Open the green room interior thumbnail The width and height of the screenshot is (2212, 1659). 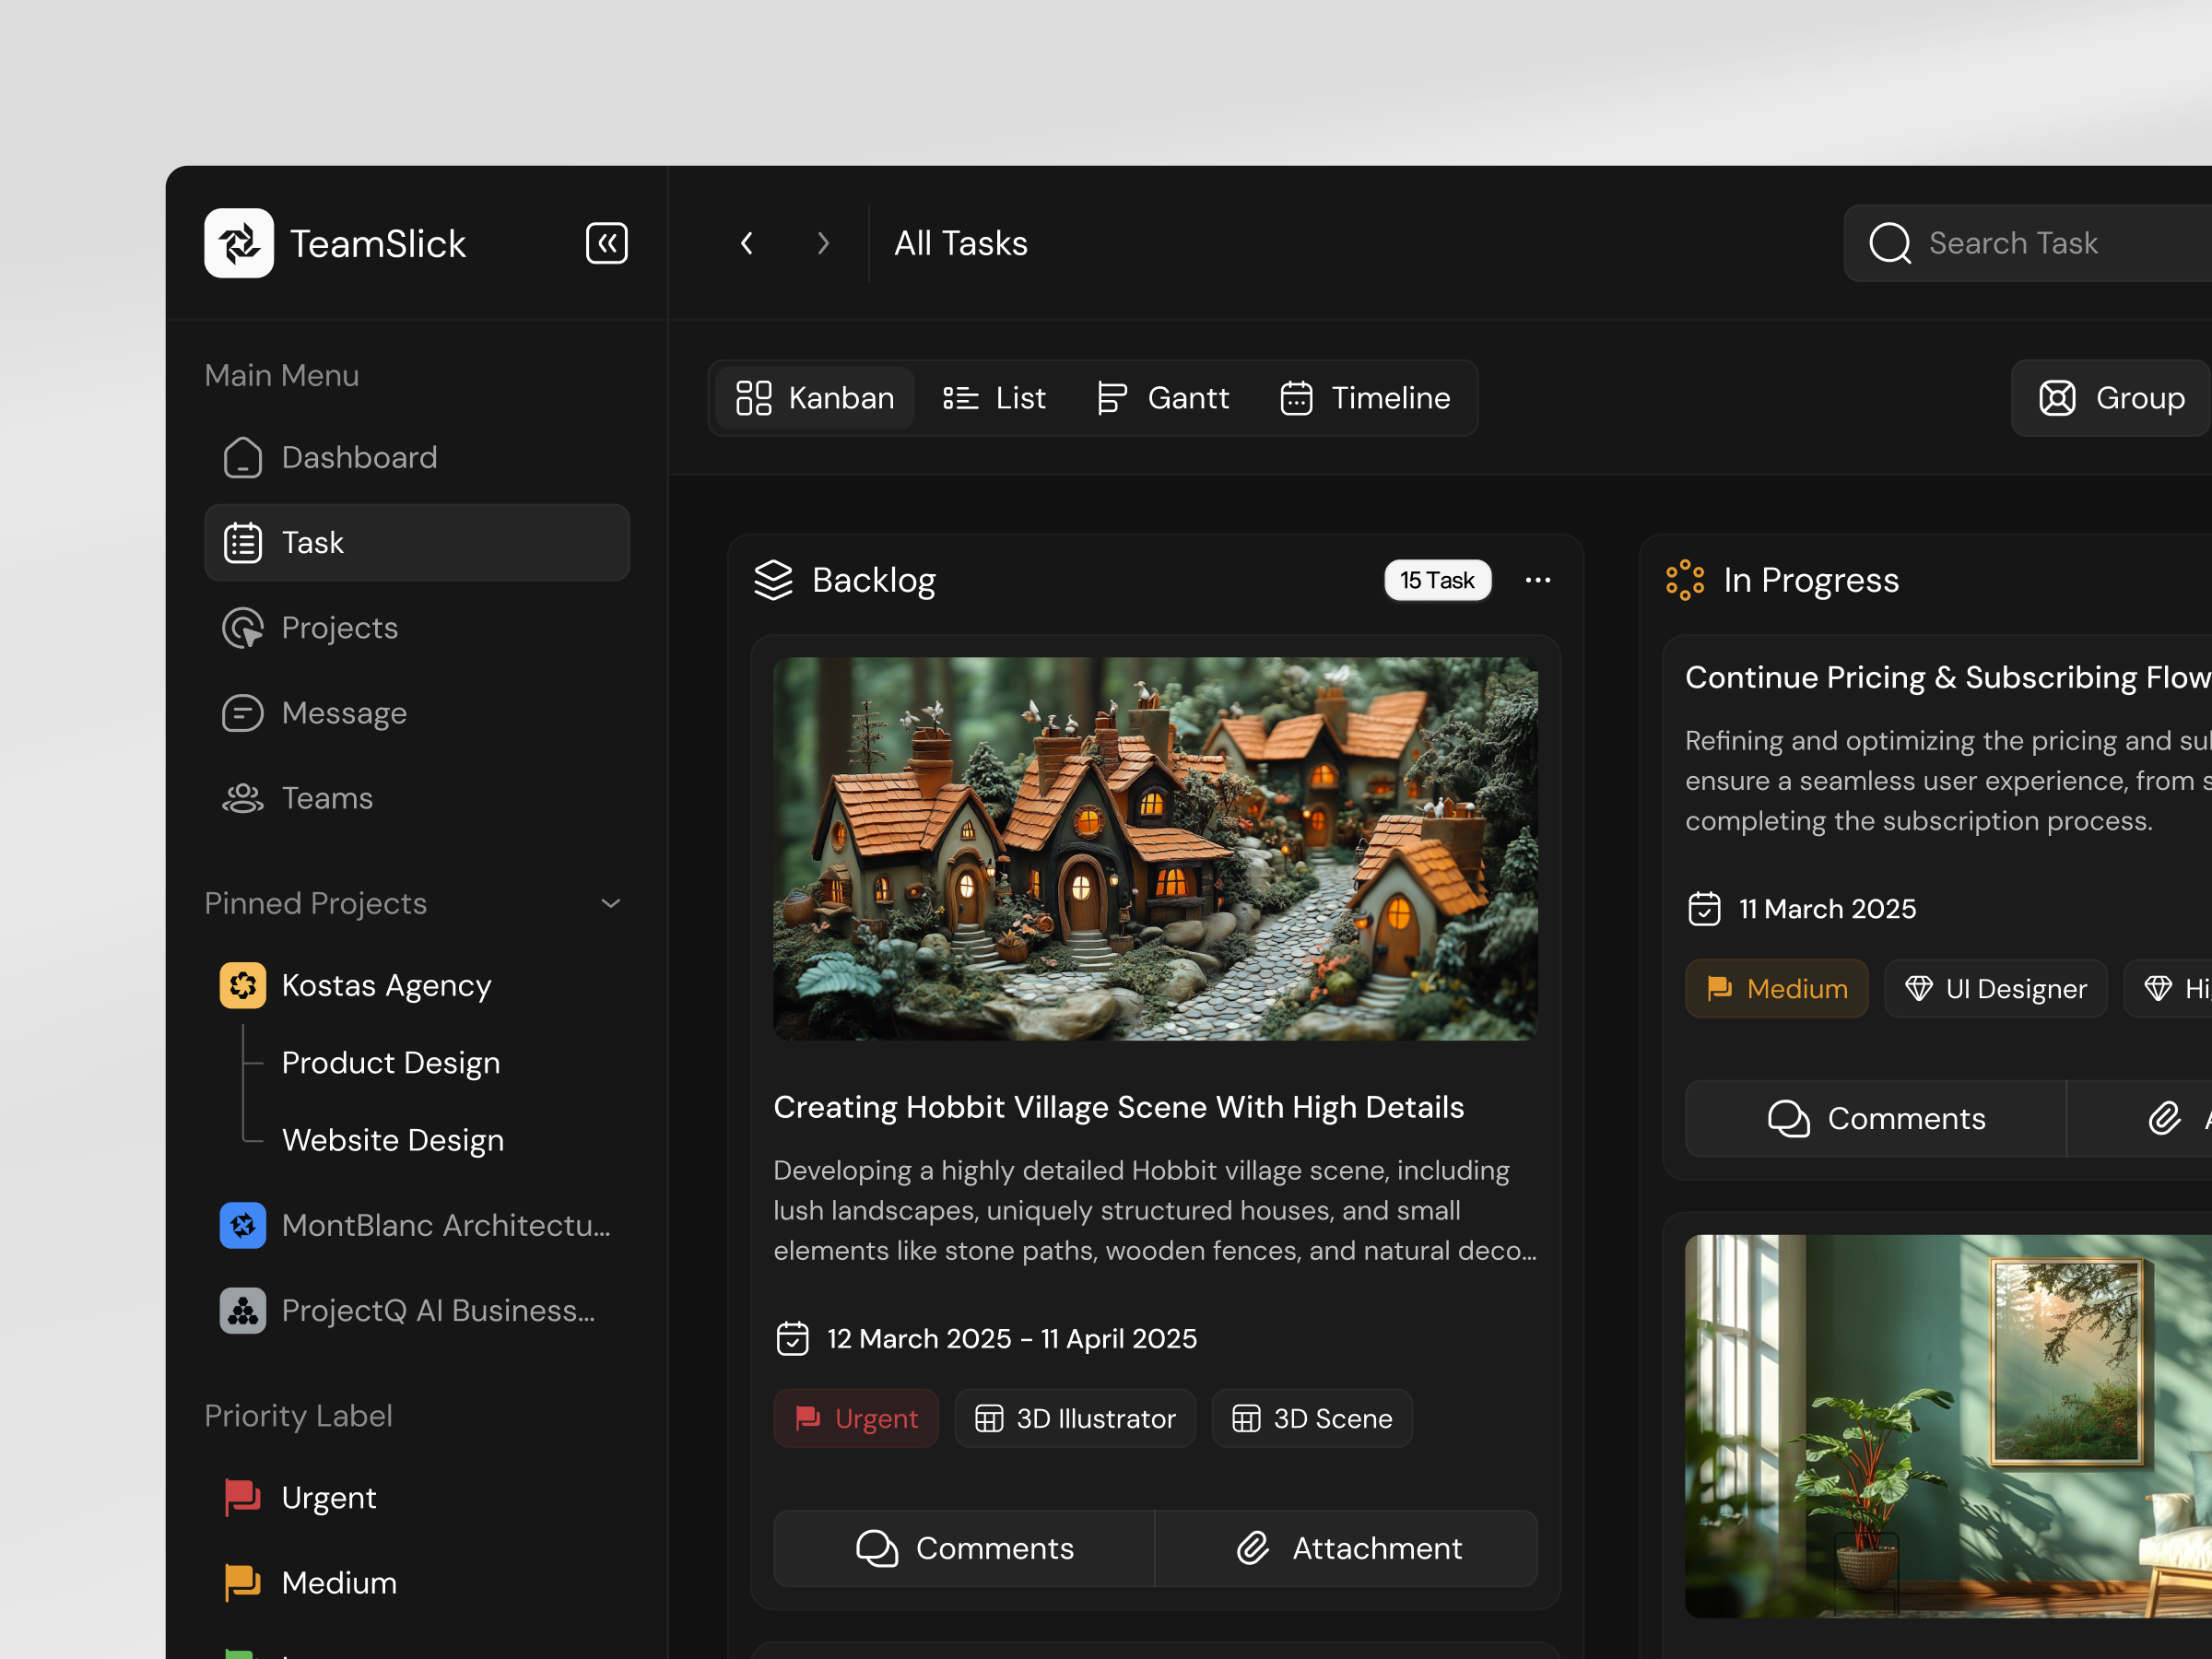click(1948, 1426)
